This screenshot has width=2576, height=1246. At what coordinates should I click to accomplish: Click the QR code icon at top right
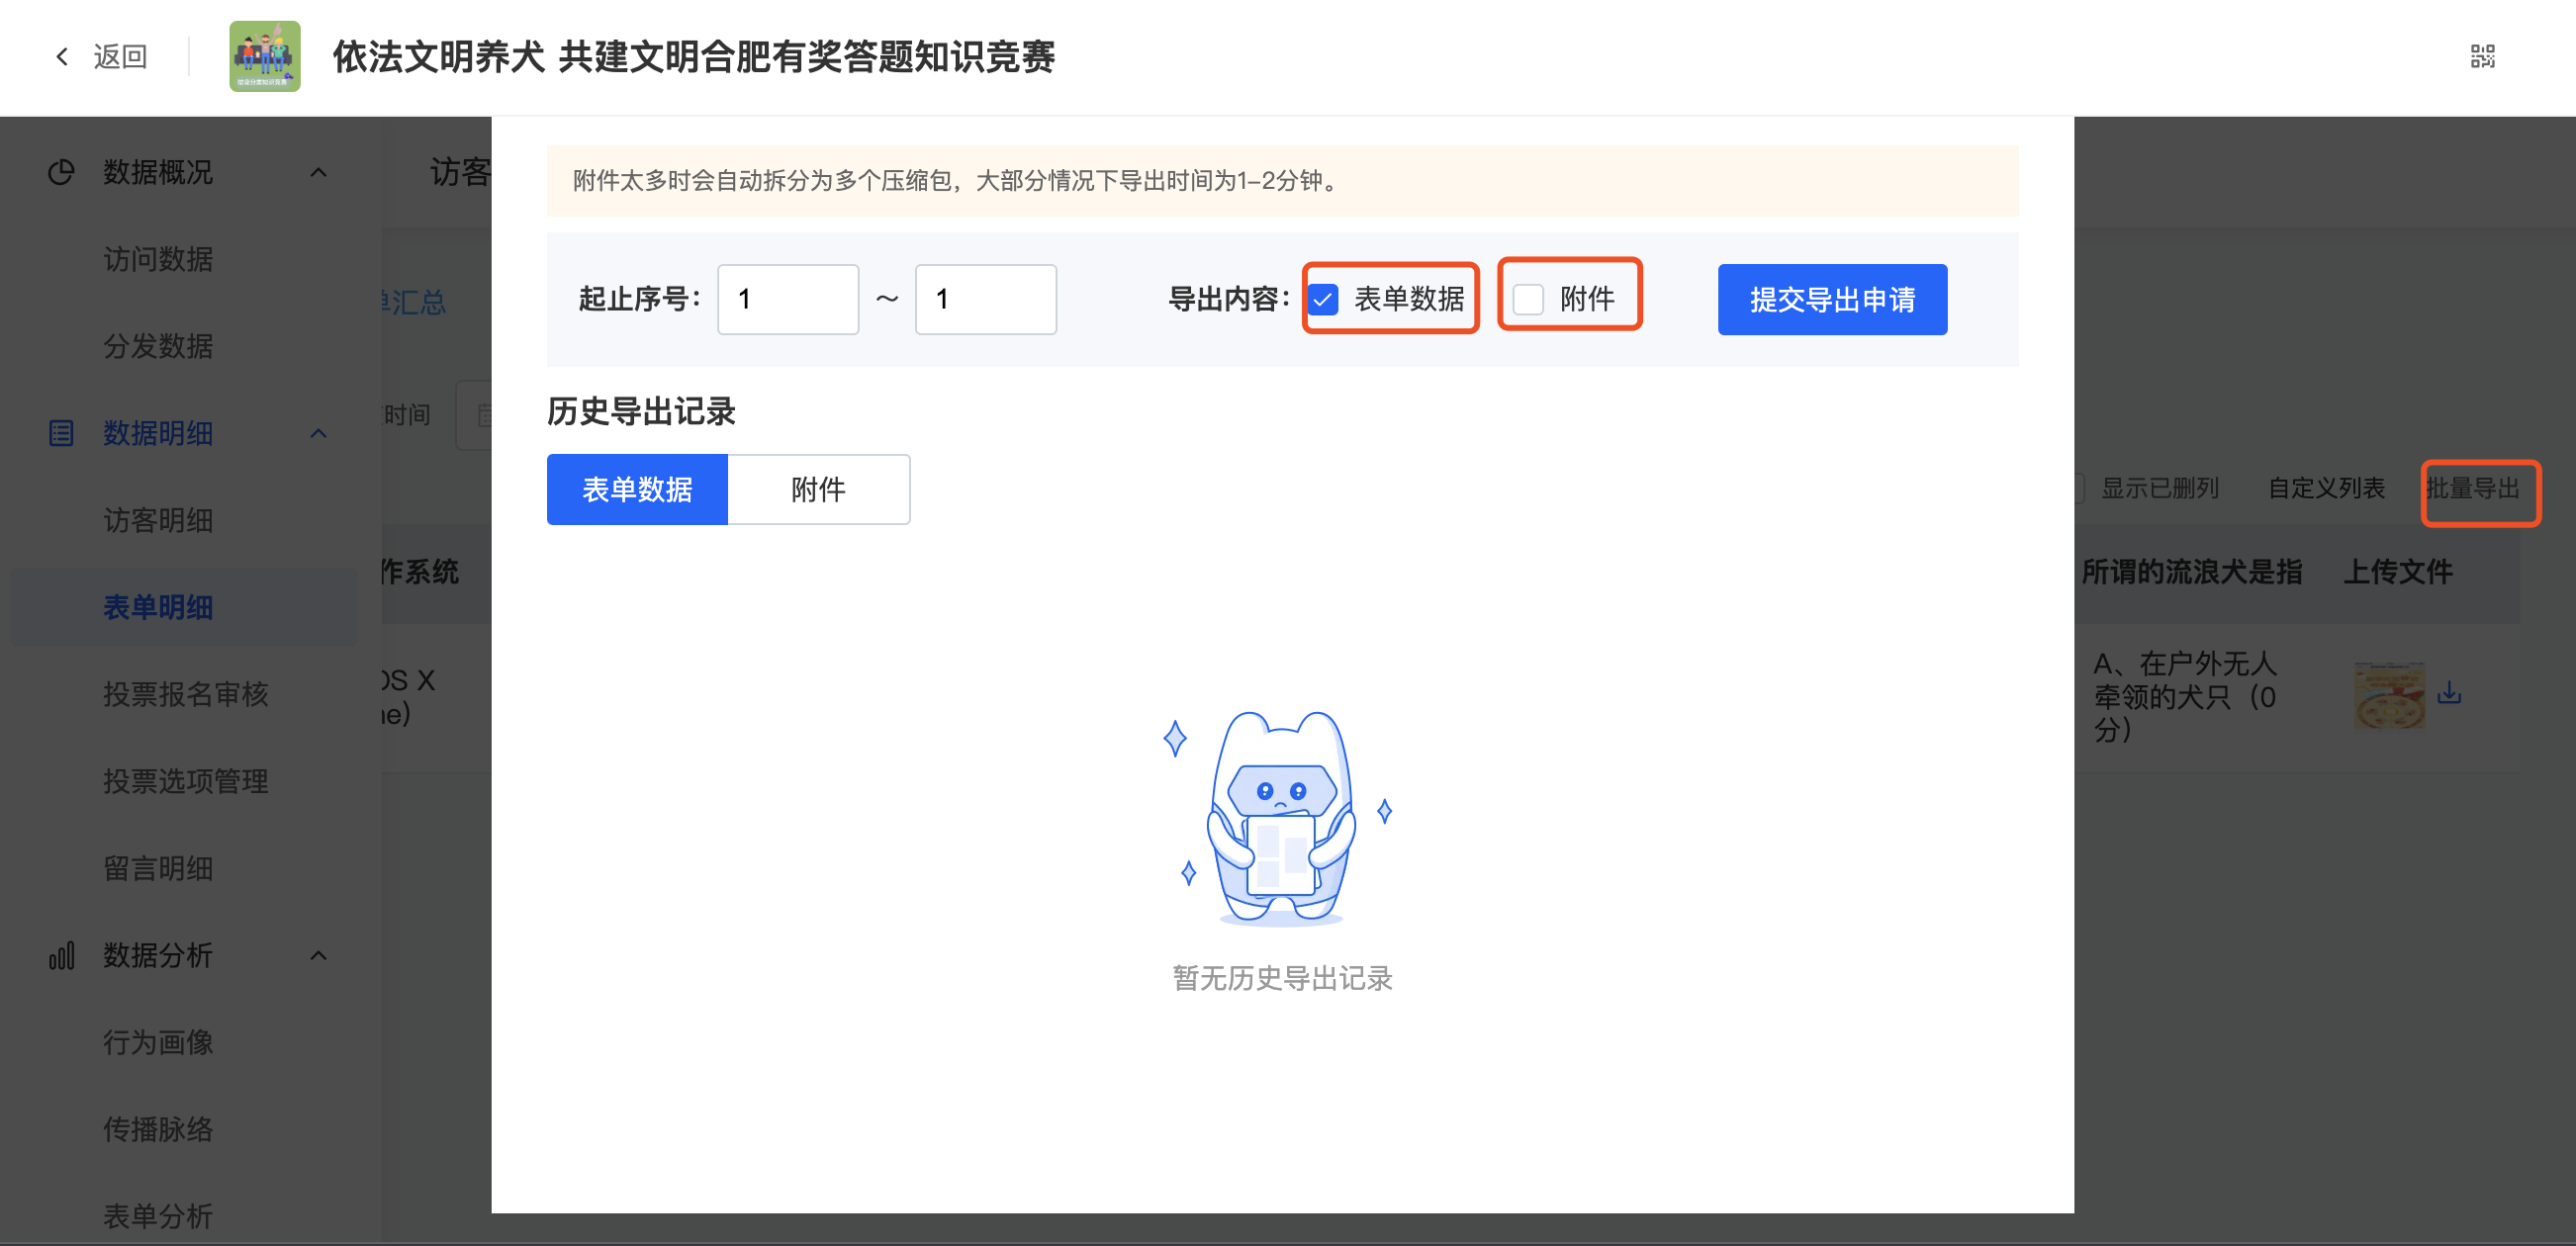[2482, 57]
